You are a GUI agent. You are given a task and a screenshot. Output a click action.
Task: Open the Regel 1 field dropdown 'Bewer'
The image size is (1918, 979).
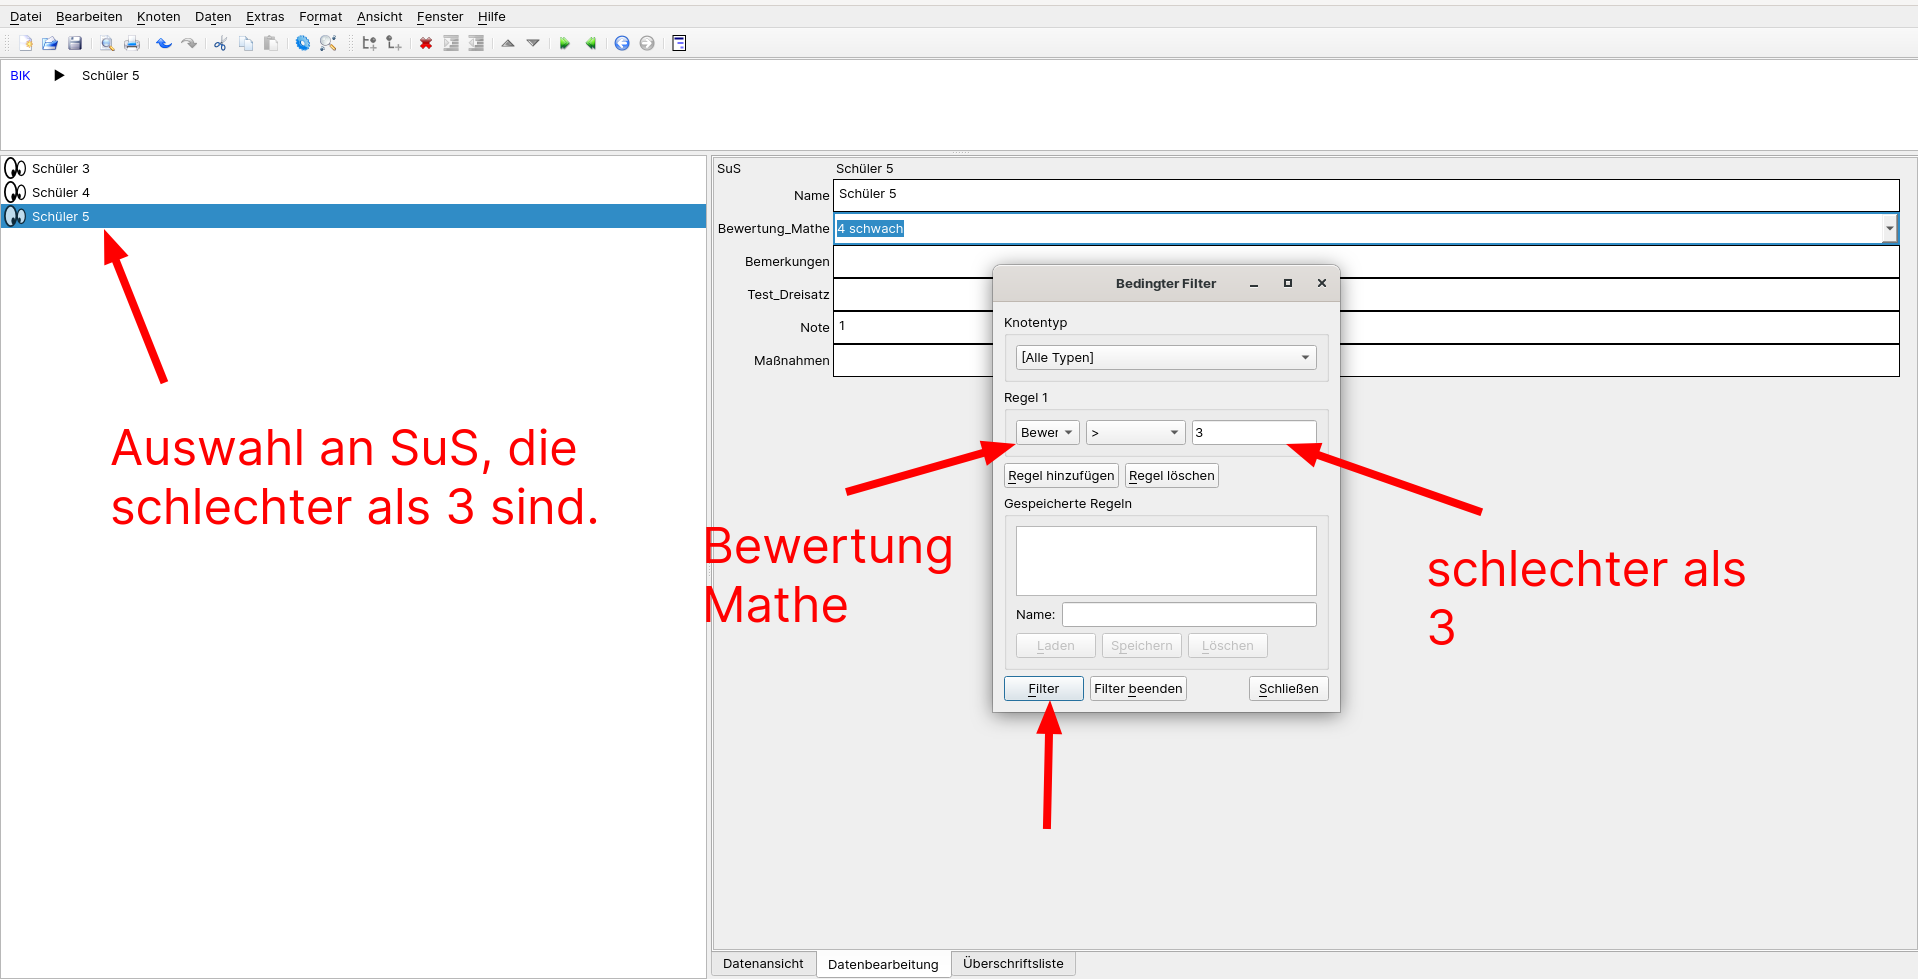(x=1047, y=432)
